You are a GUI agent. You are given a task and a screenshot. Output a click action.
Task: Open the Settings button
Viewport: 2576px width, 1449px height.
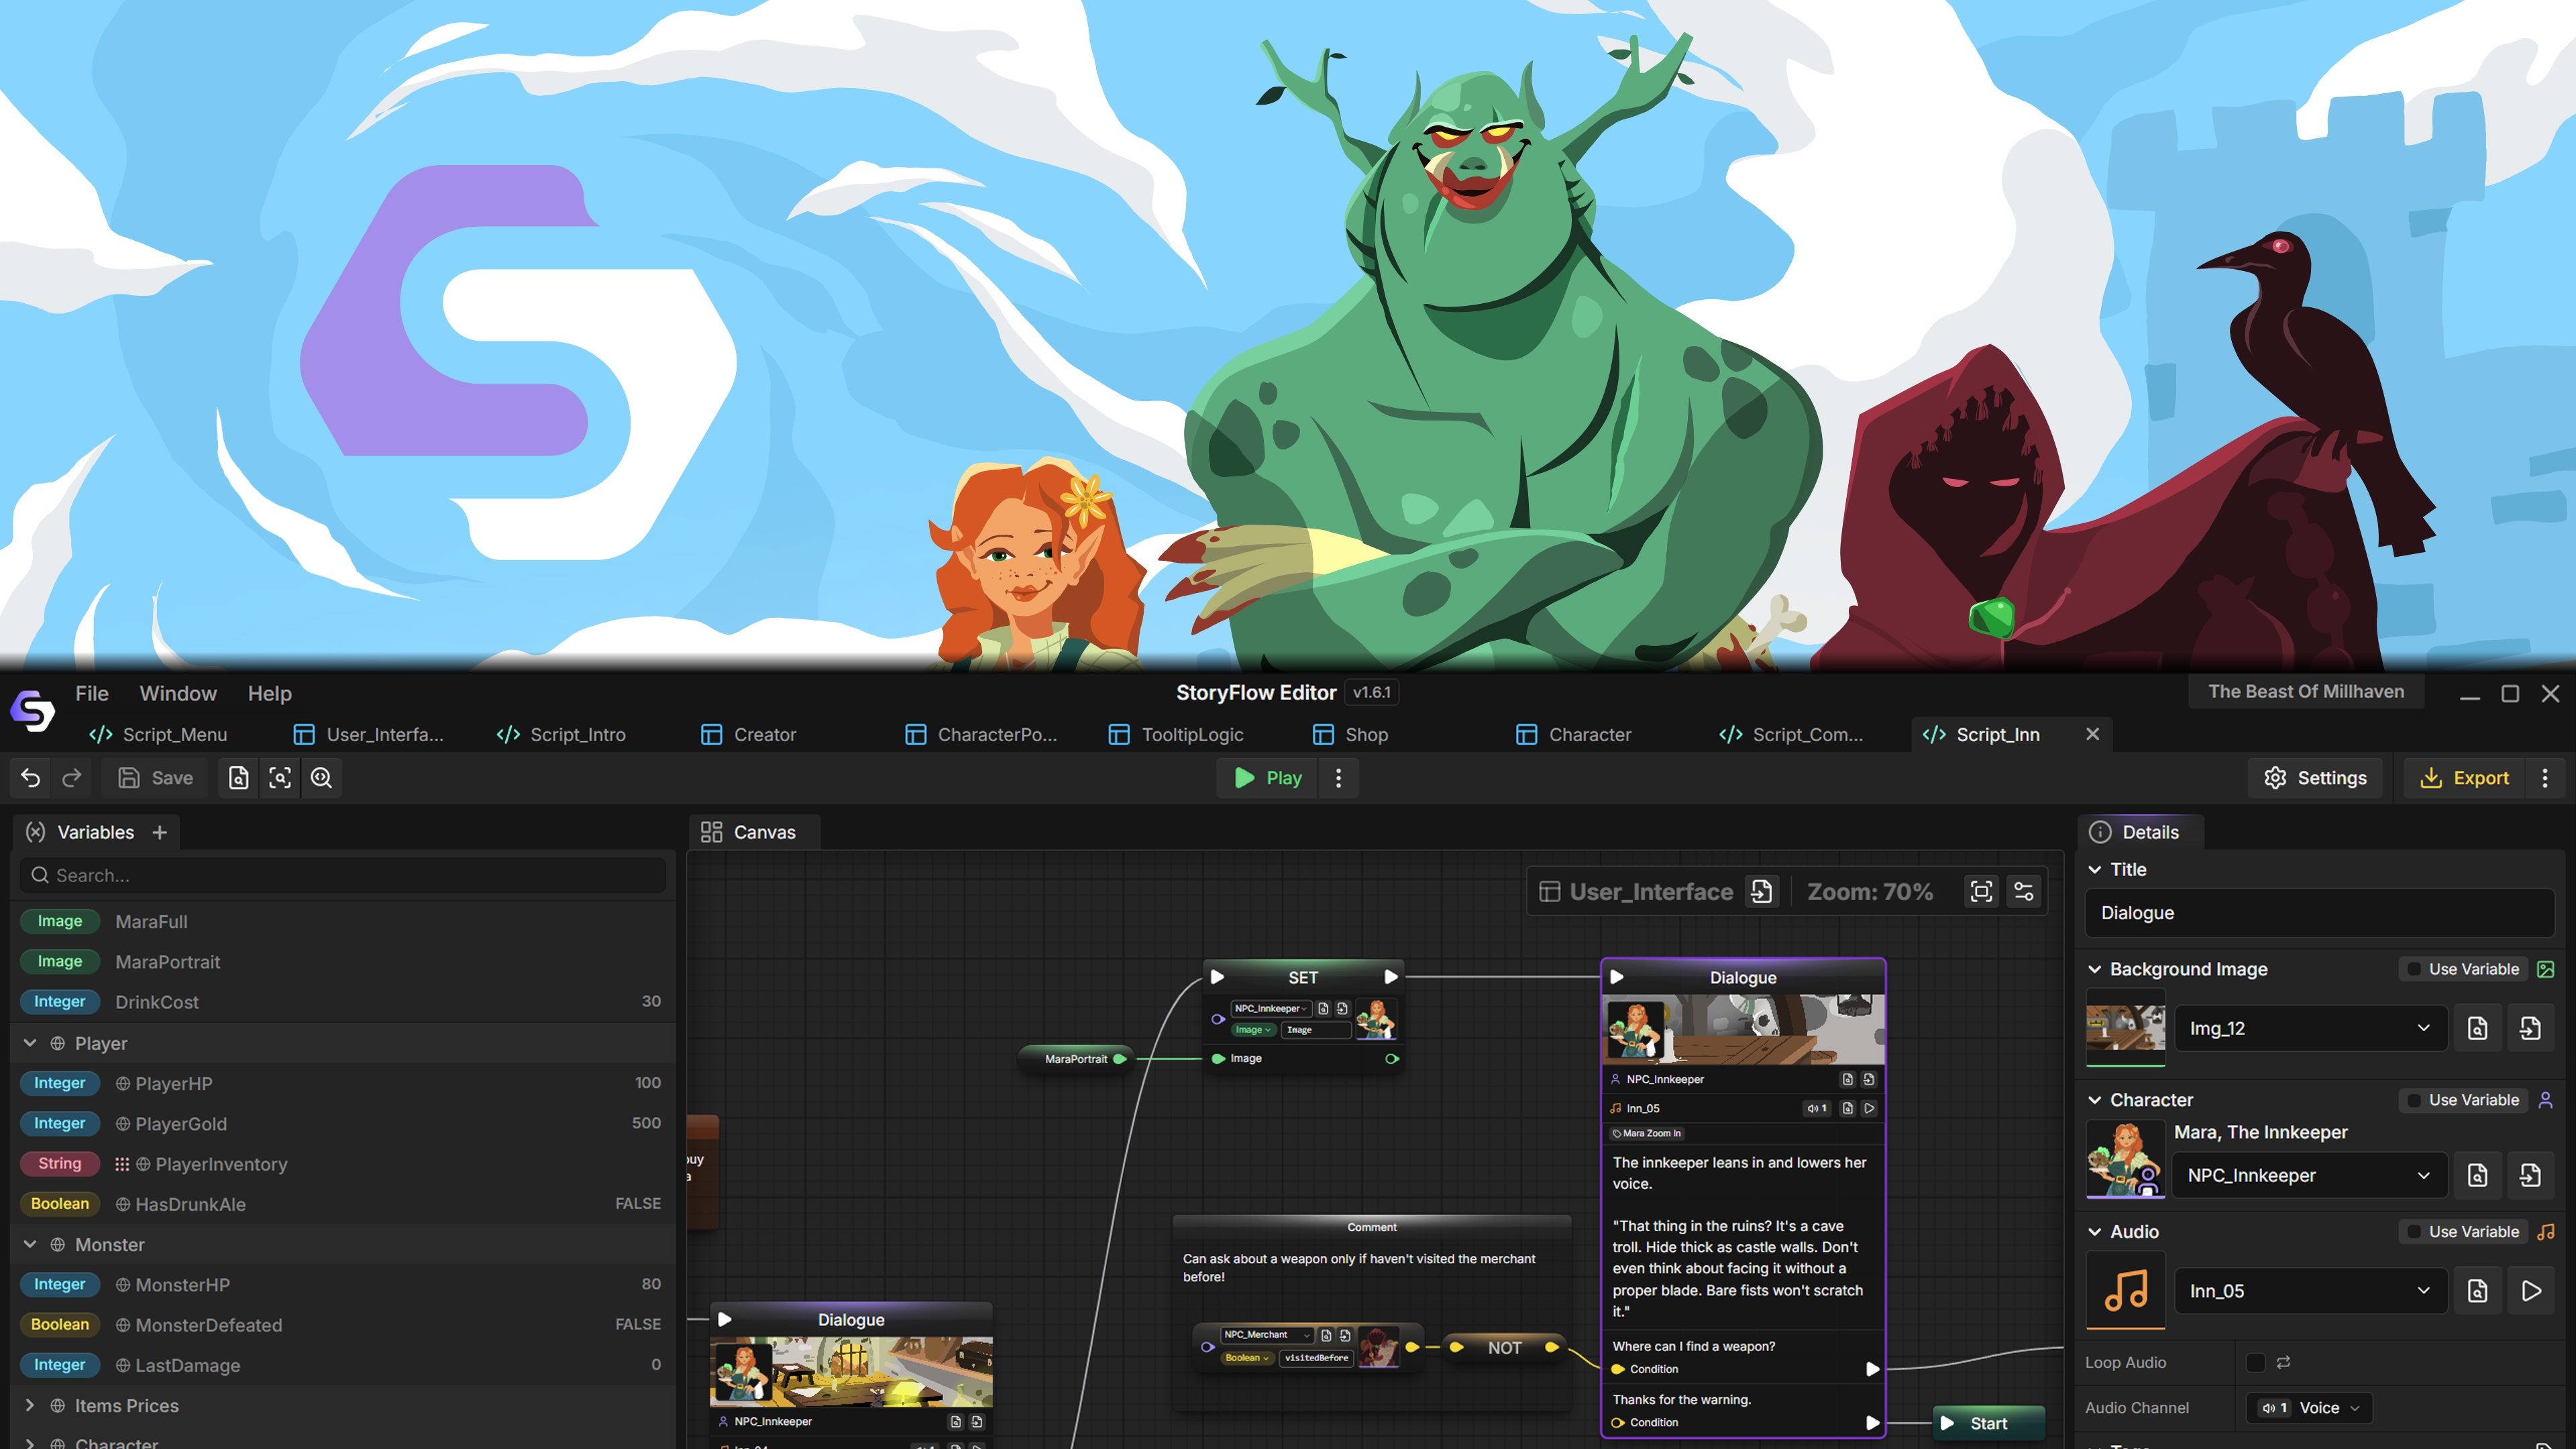tap(2315, 778)
